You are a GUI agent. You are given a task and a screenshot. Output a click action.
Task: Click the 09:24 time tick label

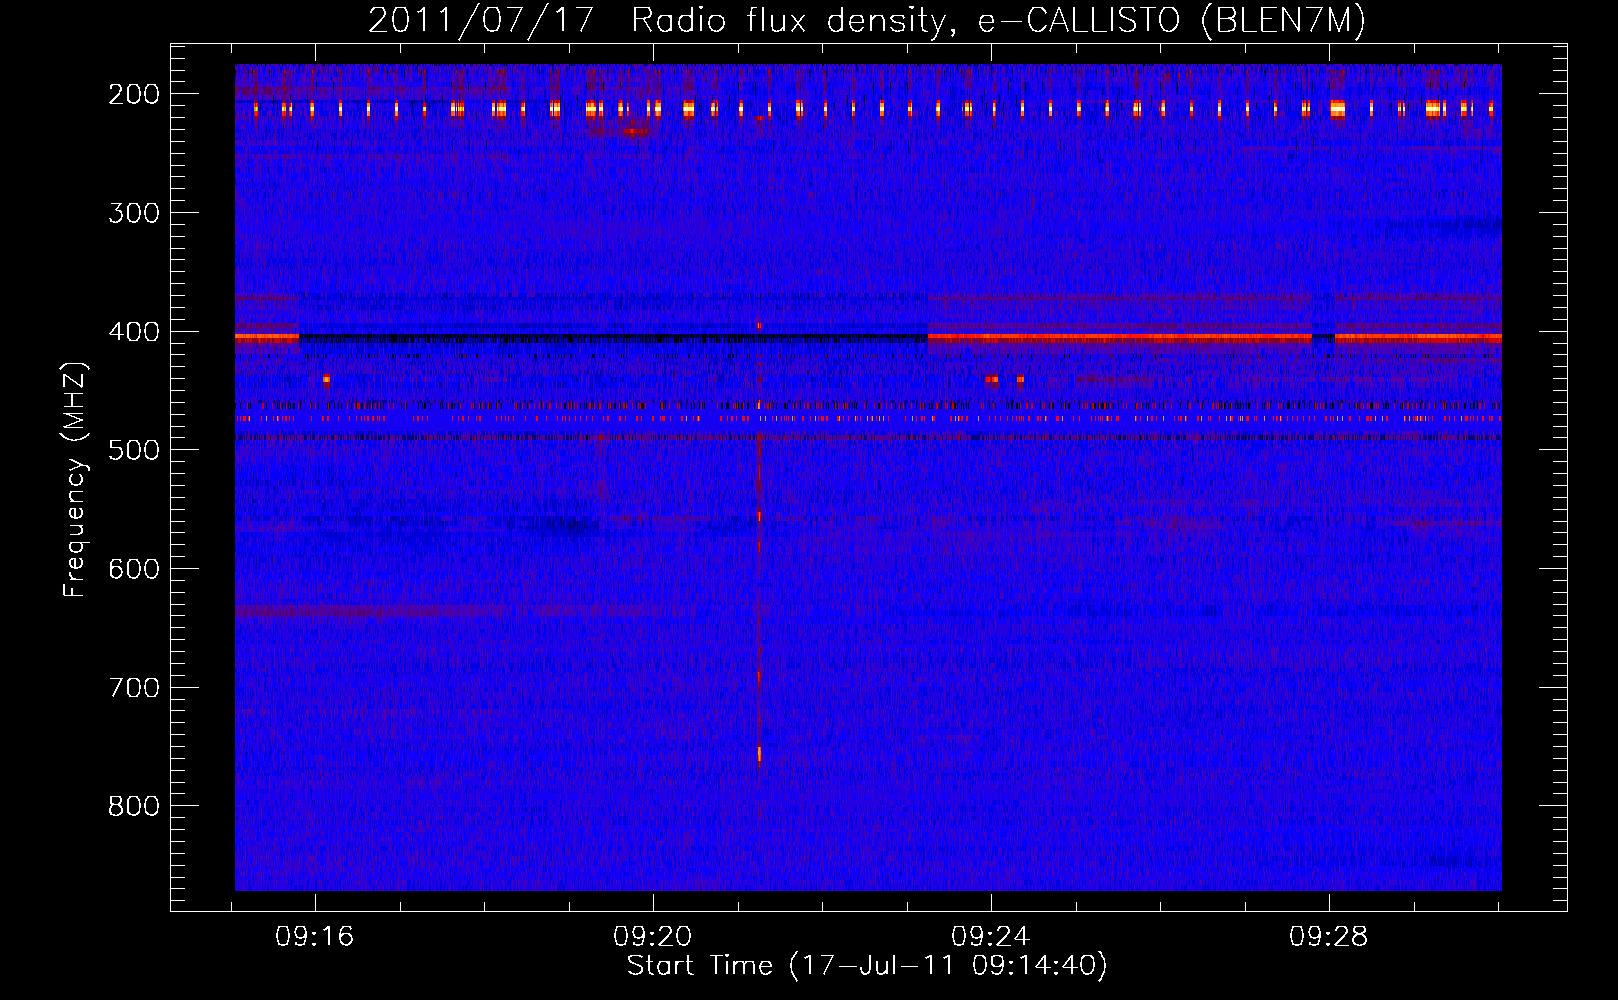[991, 937]
